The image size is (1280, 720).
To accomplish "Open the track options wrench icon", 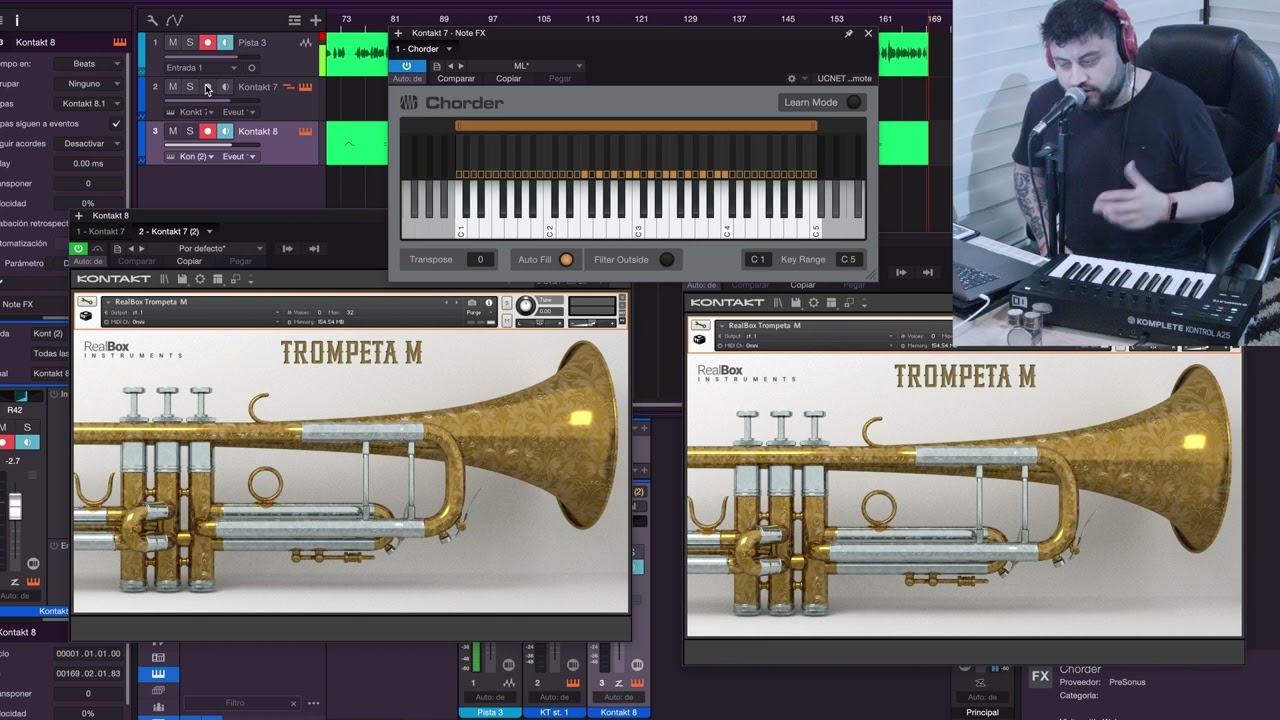I will [x=152, y=20].
